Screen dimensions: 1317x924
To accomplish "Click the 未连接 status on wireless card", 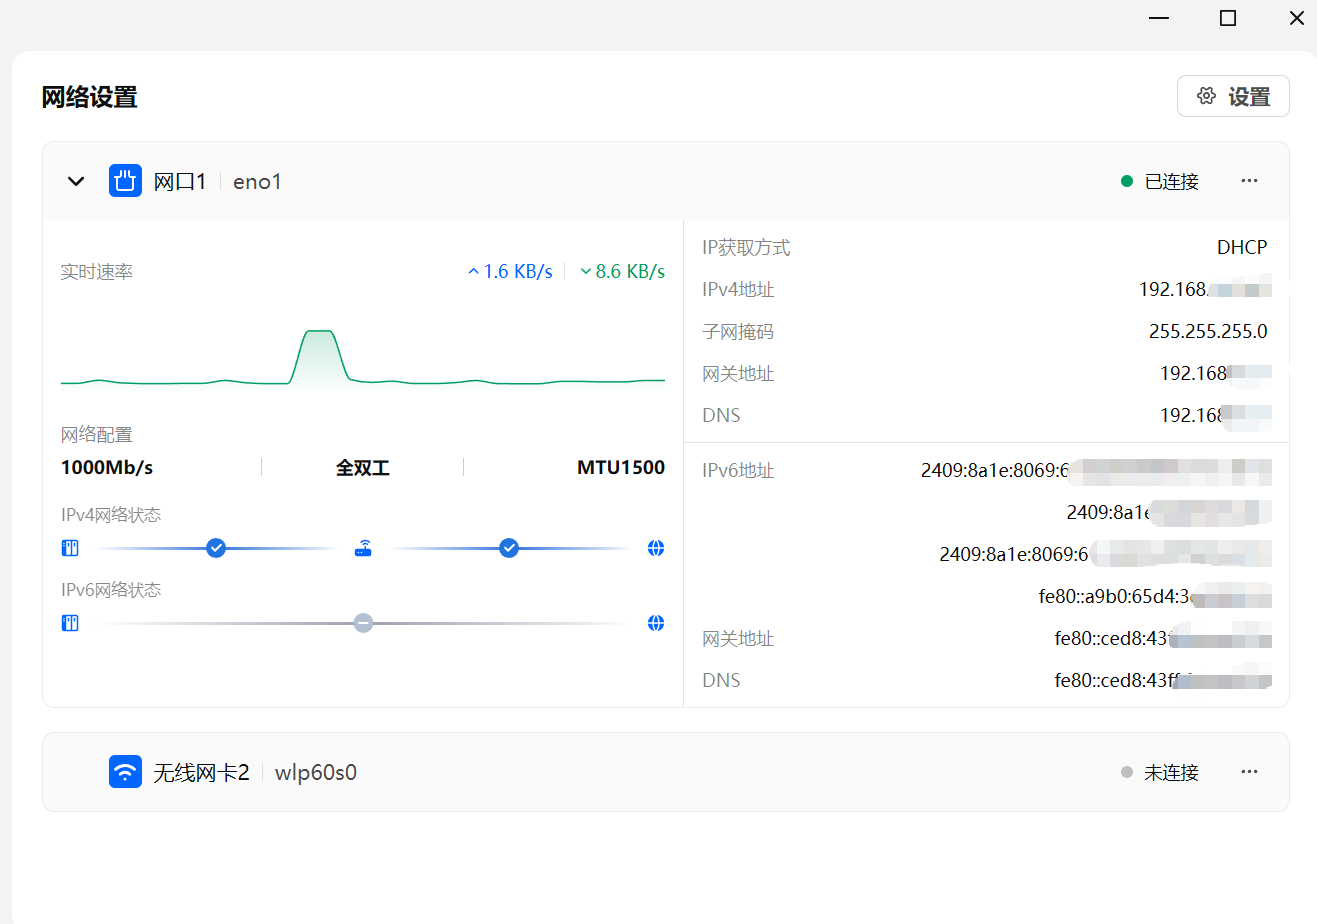I will point(1171,772).
